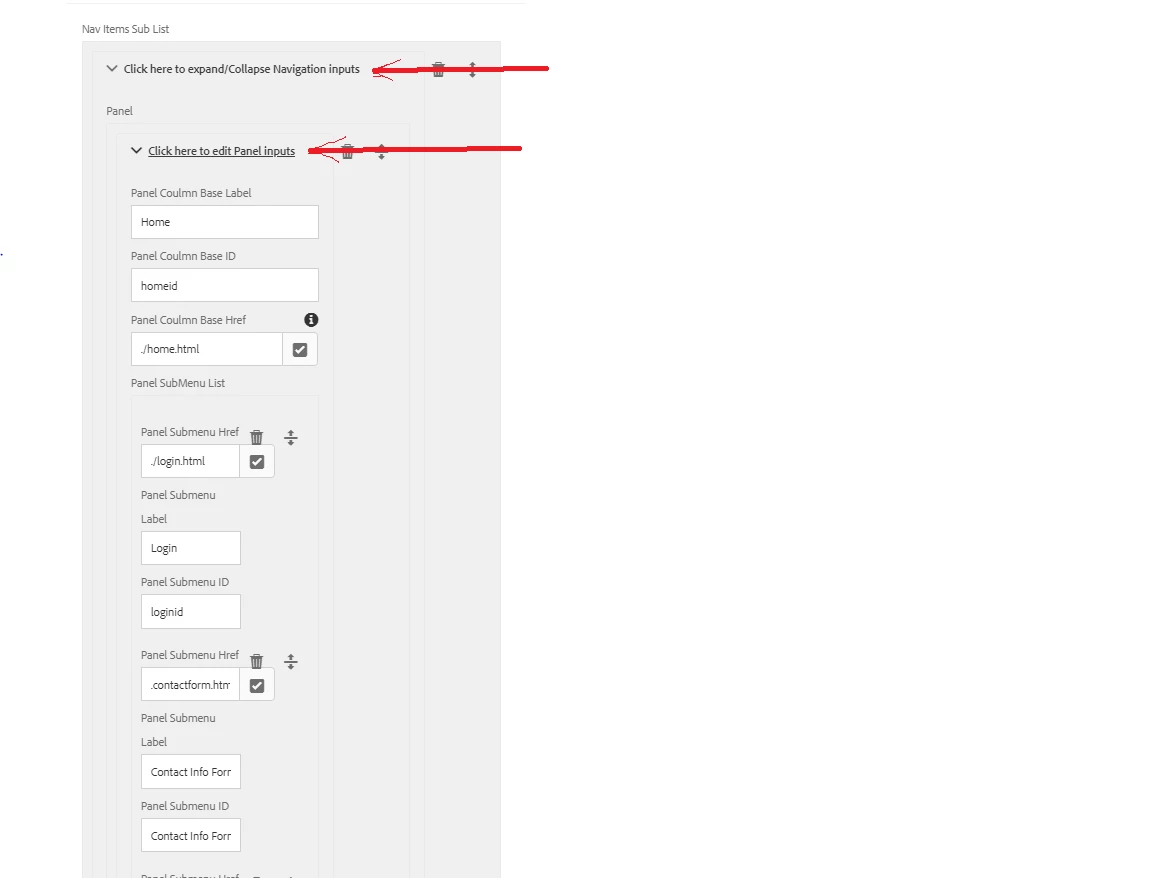Click the homeid Base ID input
The width and height of the screenshot is (1152, 878).
point(225,285)
